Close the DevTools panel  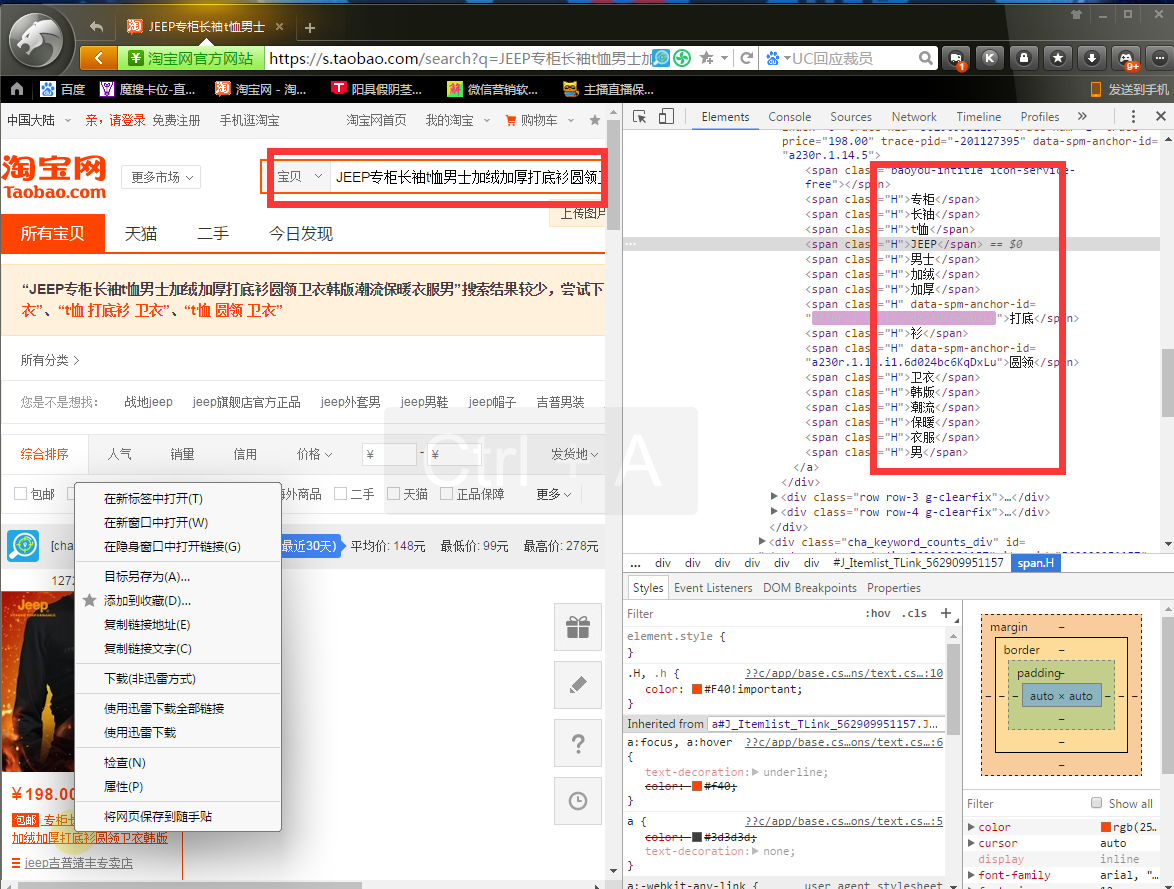1161,116
